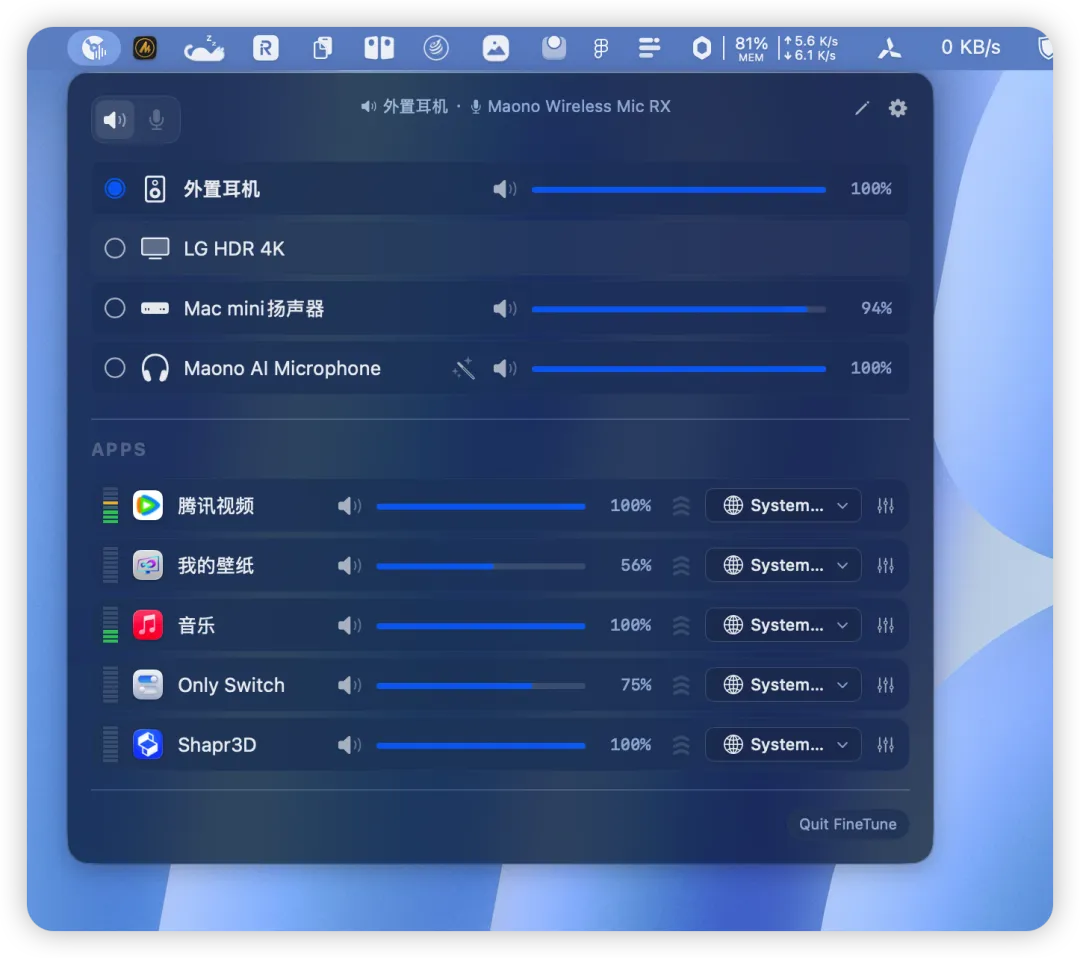
Task: Click the magic wand icon on Maono row
Action: (464, 368)
